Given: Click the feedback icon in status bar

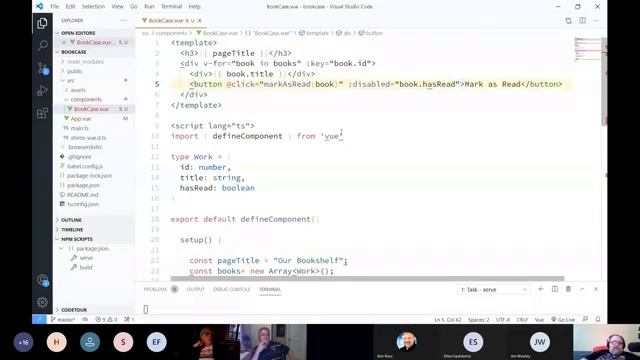Looking at the screenshot, I should coord(585,320).
